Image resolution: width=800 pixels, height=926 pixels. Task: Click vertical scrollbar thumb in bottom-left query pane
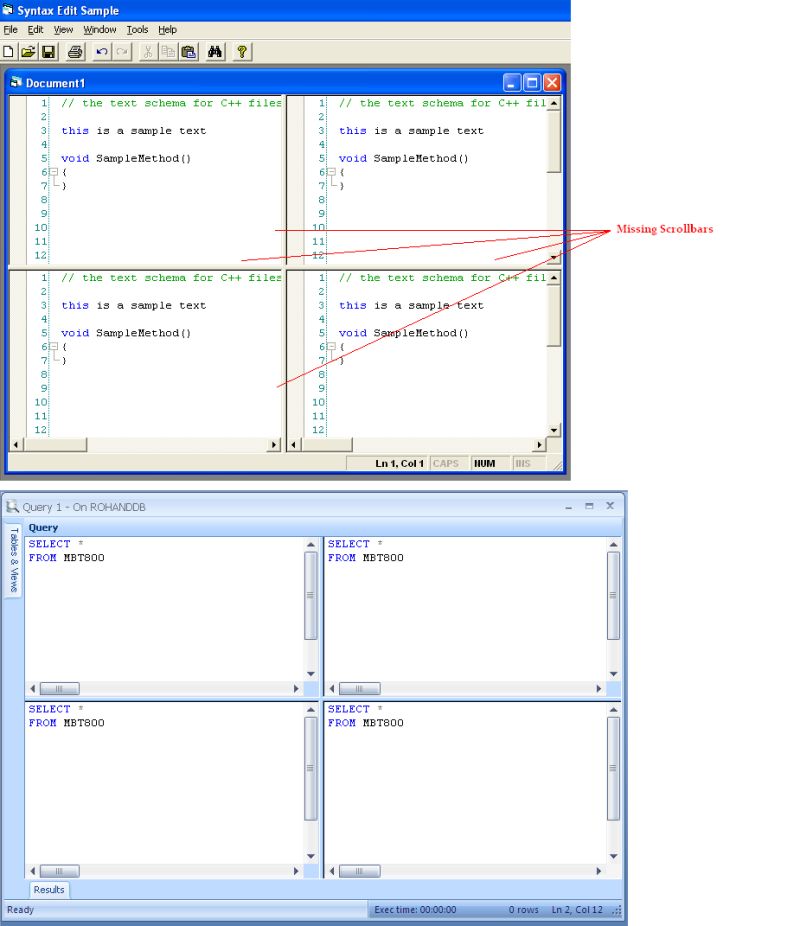click(311, 768)
